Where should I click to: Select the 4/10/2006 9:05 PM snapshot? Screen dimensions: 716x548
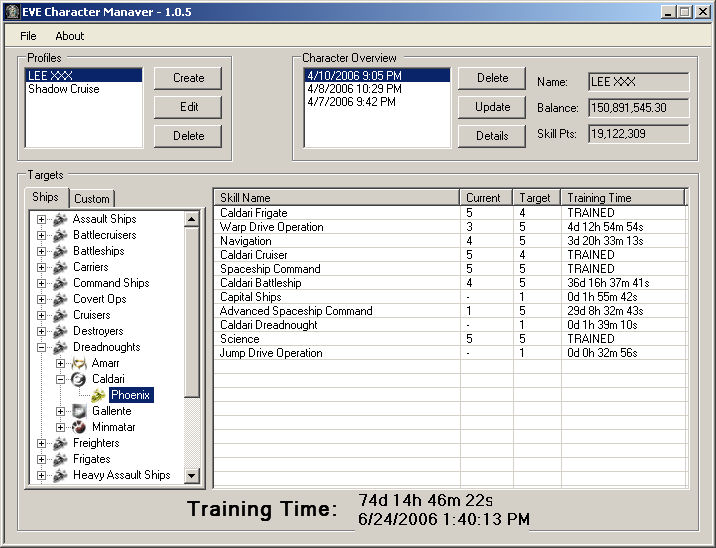[x=377, y=75]
